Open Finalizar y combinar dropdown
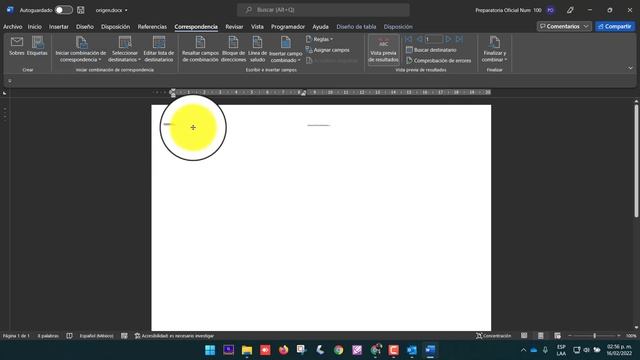The width and height of the screenshot is (640, 360). [494, 49]
